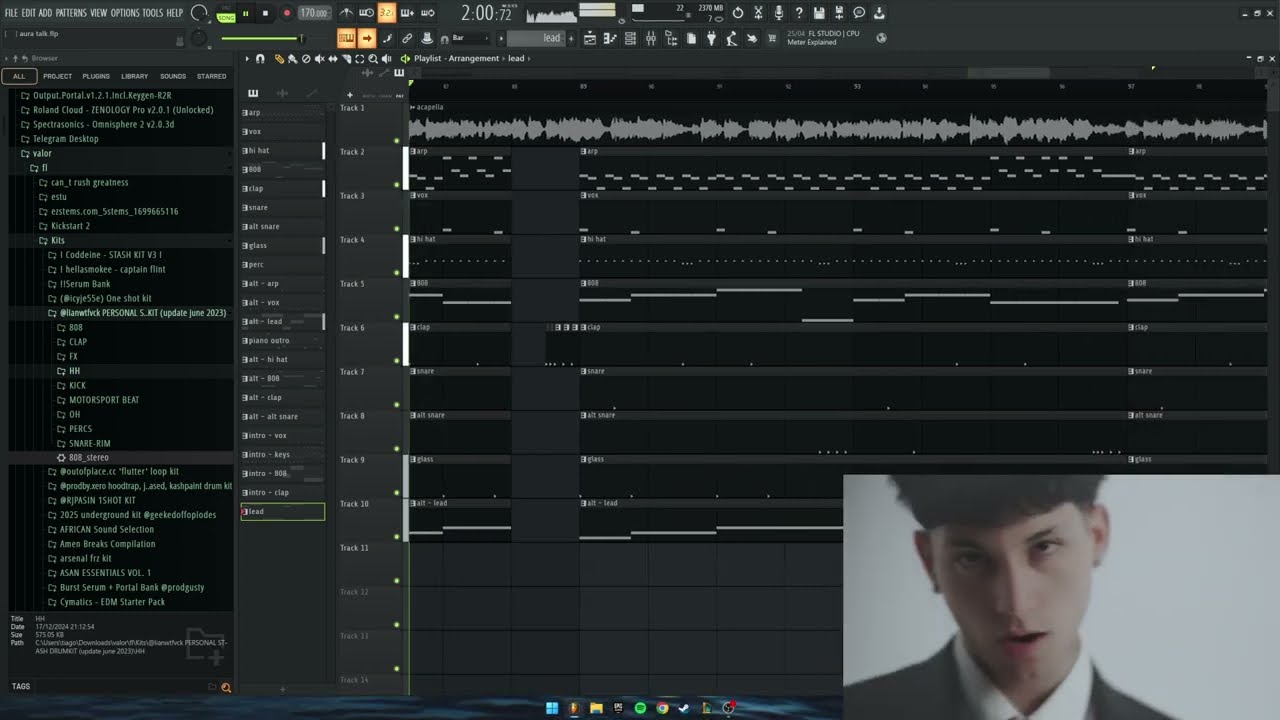Open the OPTIONS menu
The image size is (1280, 720).
(125, 13)
